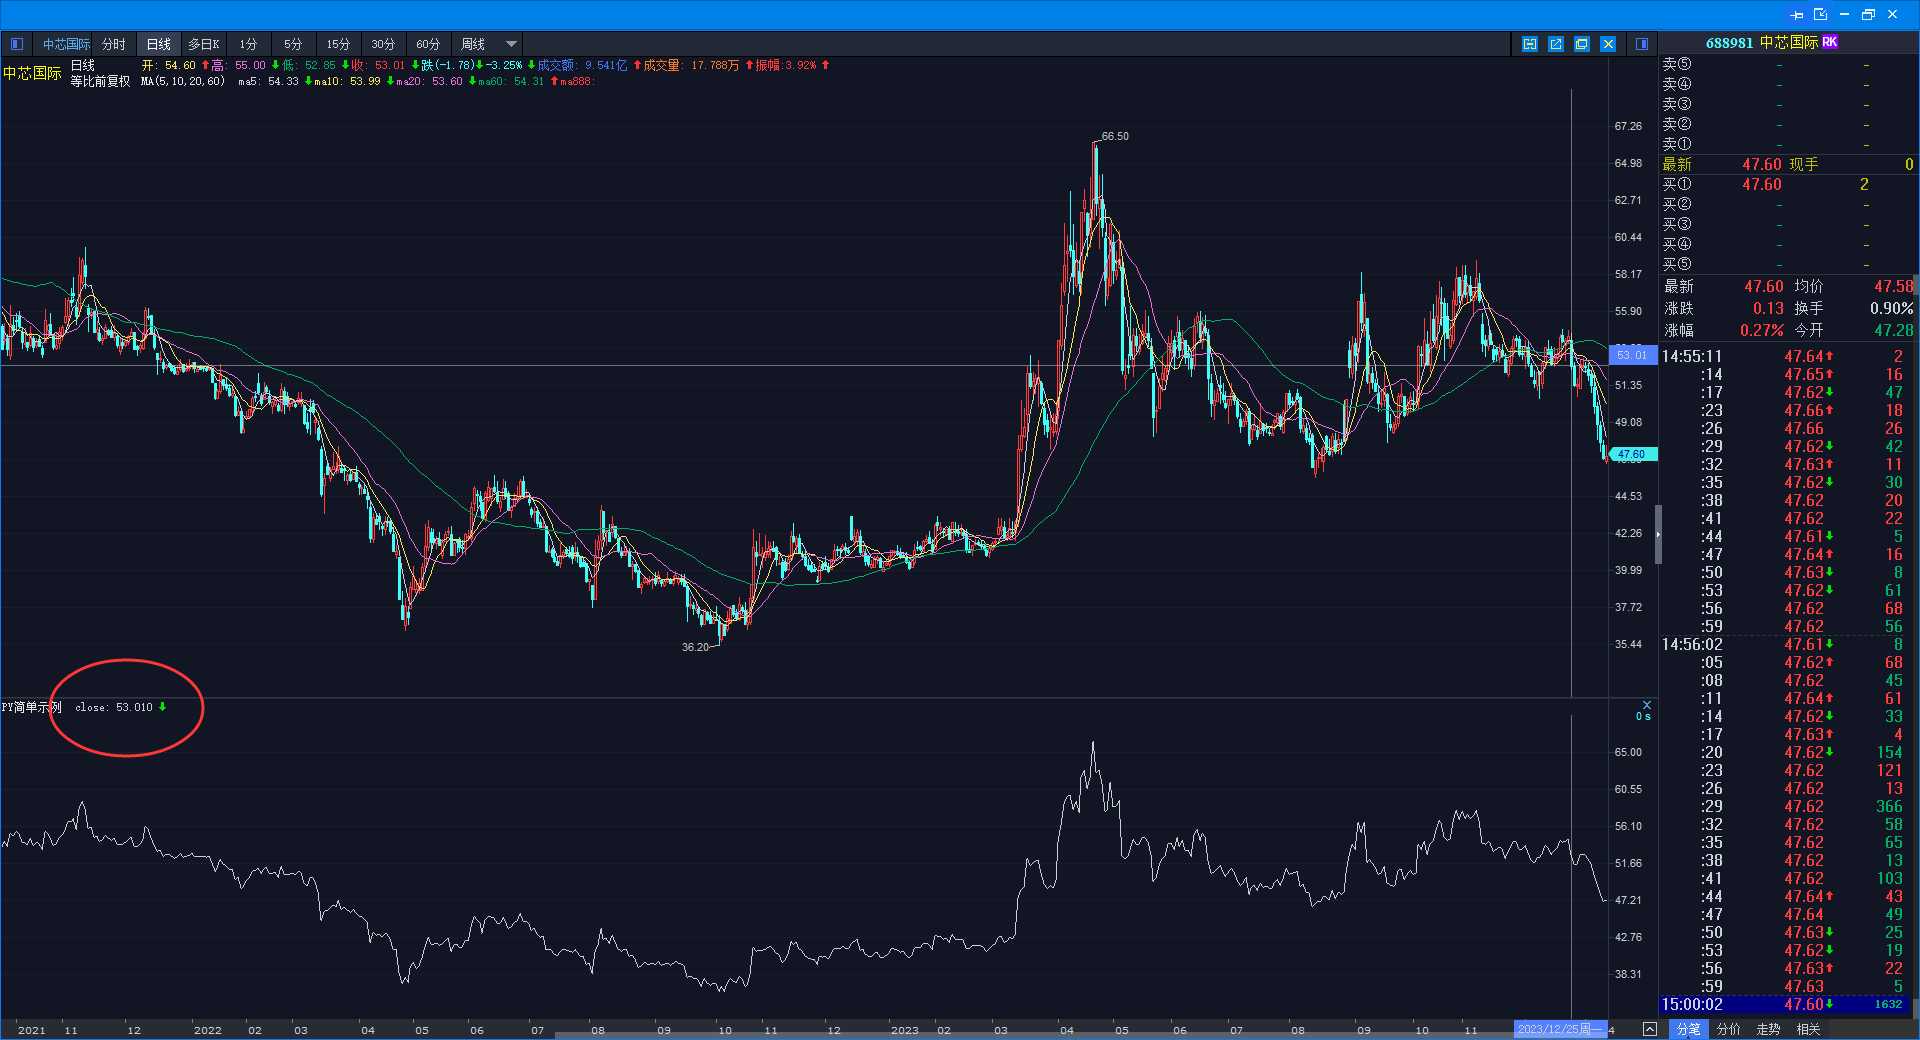This screenshot has height=1040, width=1920.
Task: Click the 36.20 low price marker
Action: pos(695,647)
